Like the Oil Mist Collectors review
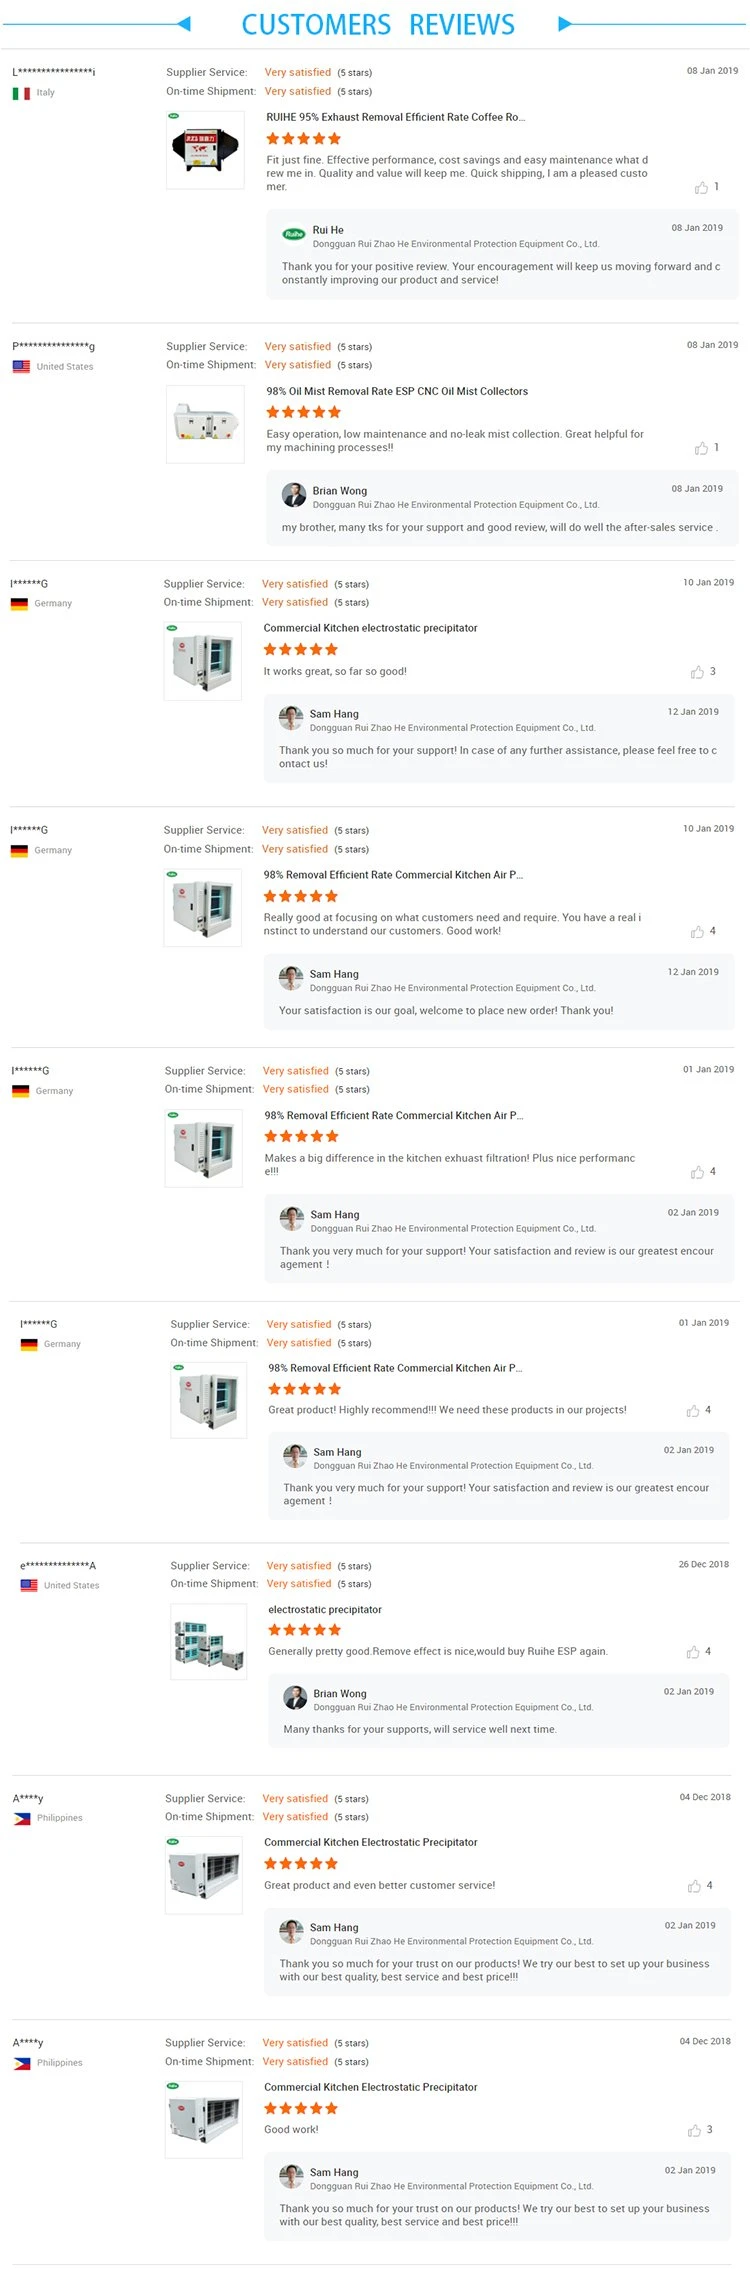 [x=701, y=448]
